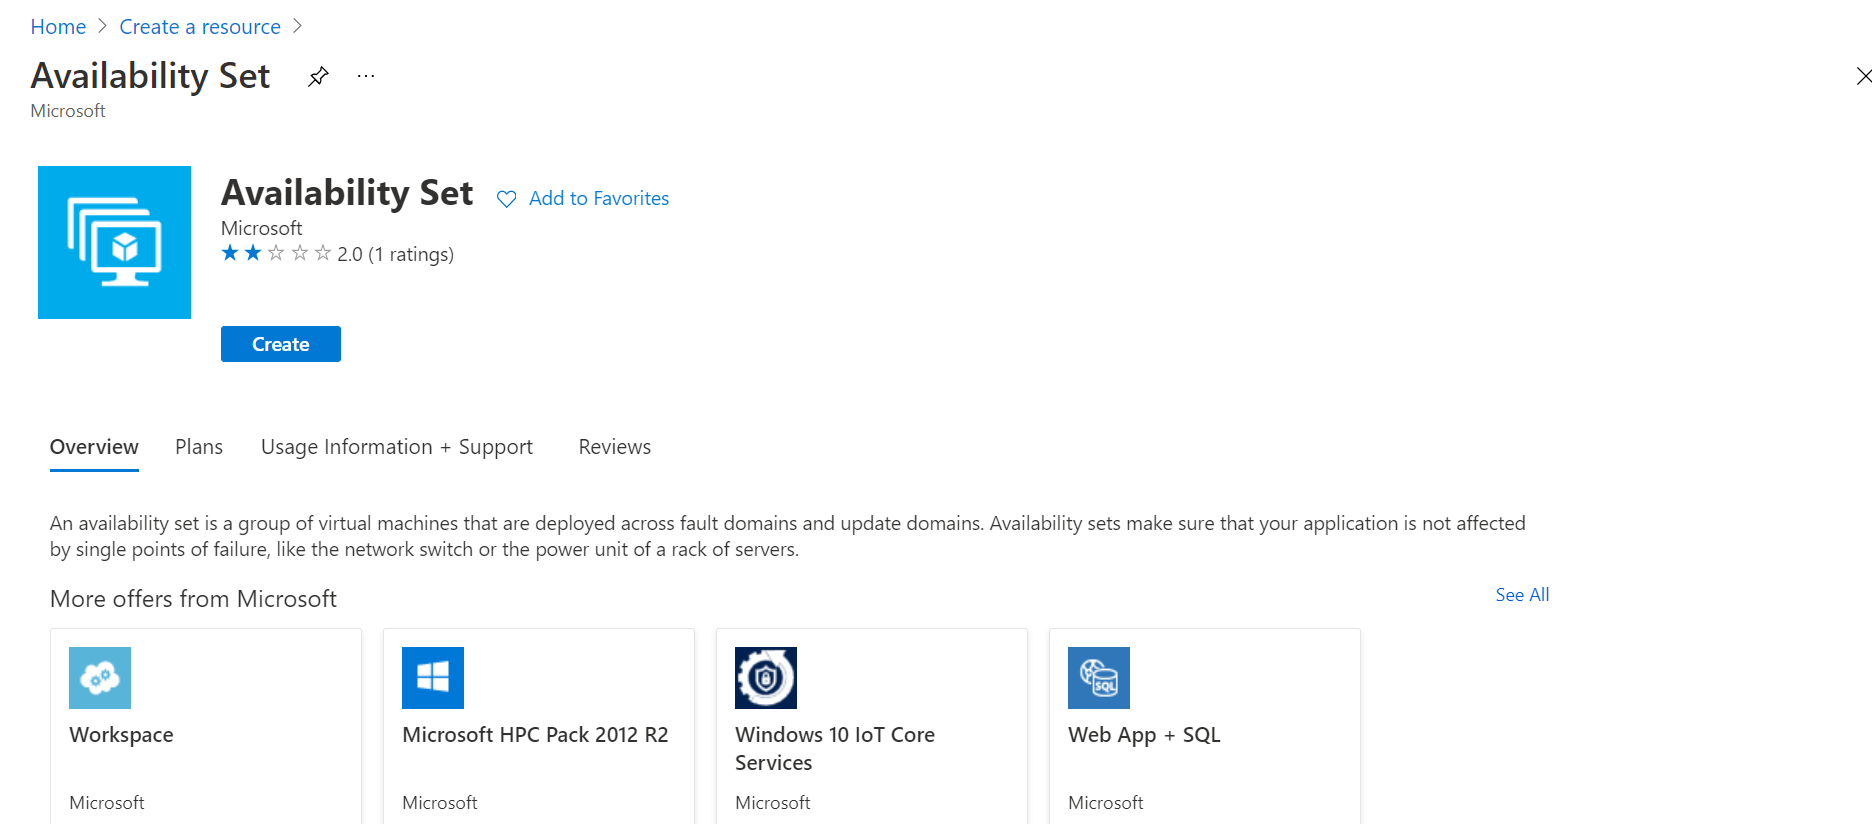The height and width of the screenshot is (824, 1872).
Task: Open the more options ellipsis menu
Action: pos(366,76)
